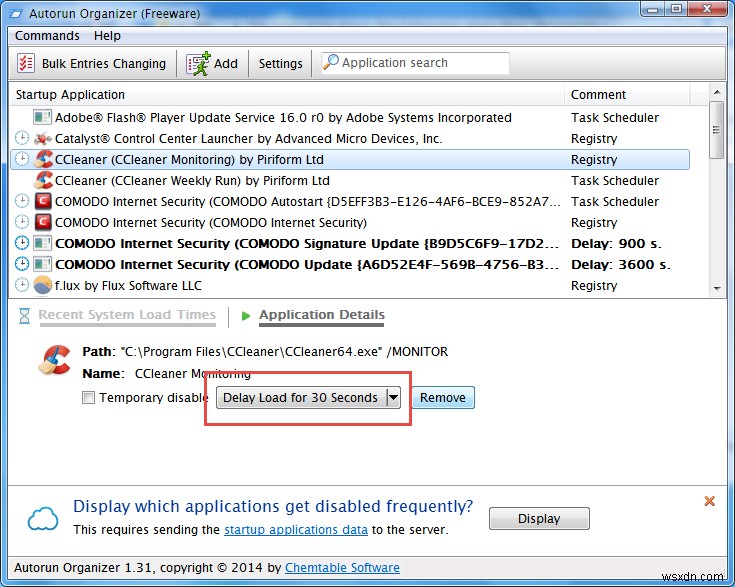This screenshot has width=735, height=587.
Task: Click the clock icon beside CCleaner Monitoring
Action: pos(22,159)
